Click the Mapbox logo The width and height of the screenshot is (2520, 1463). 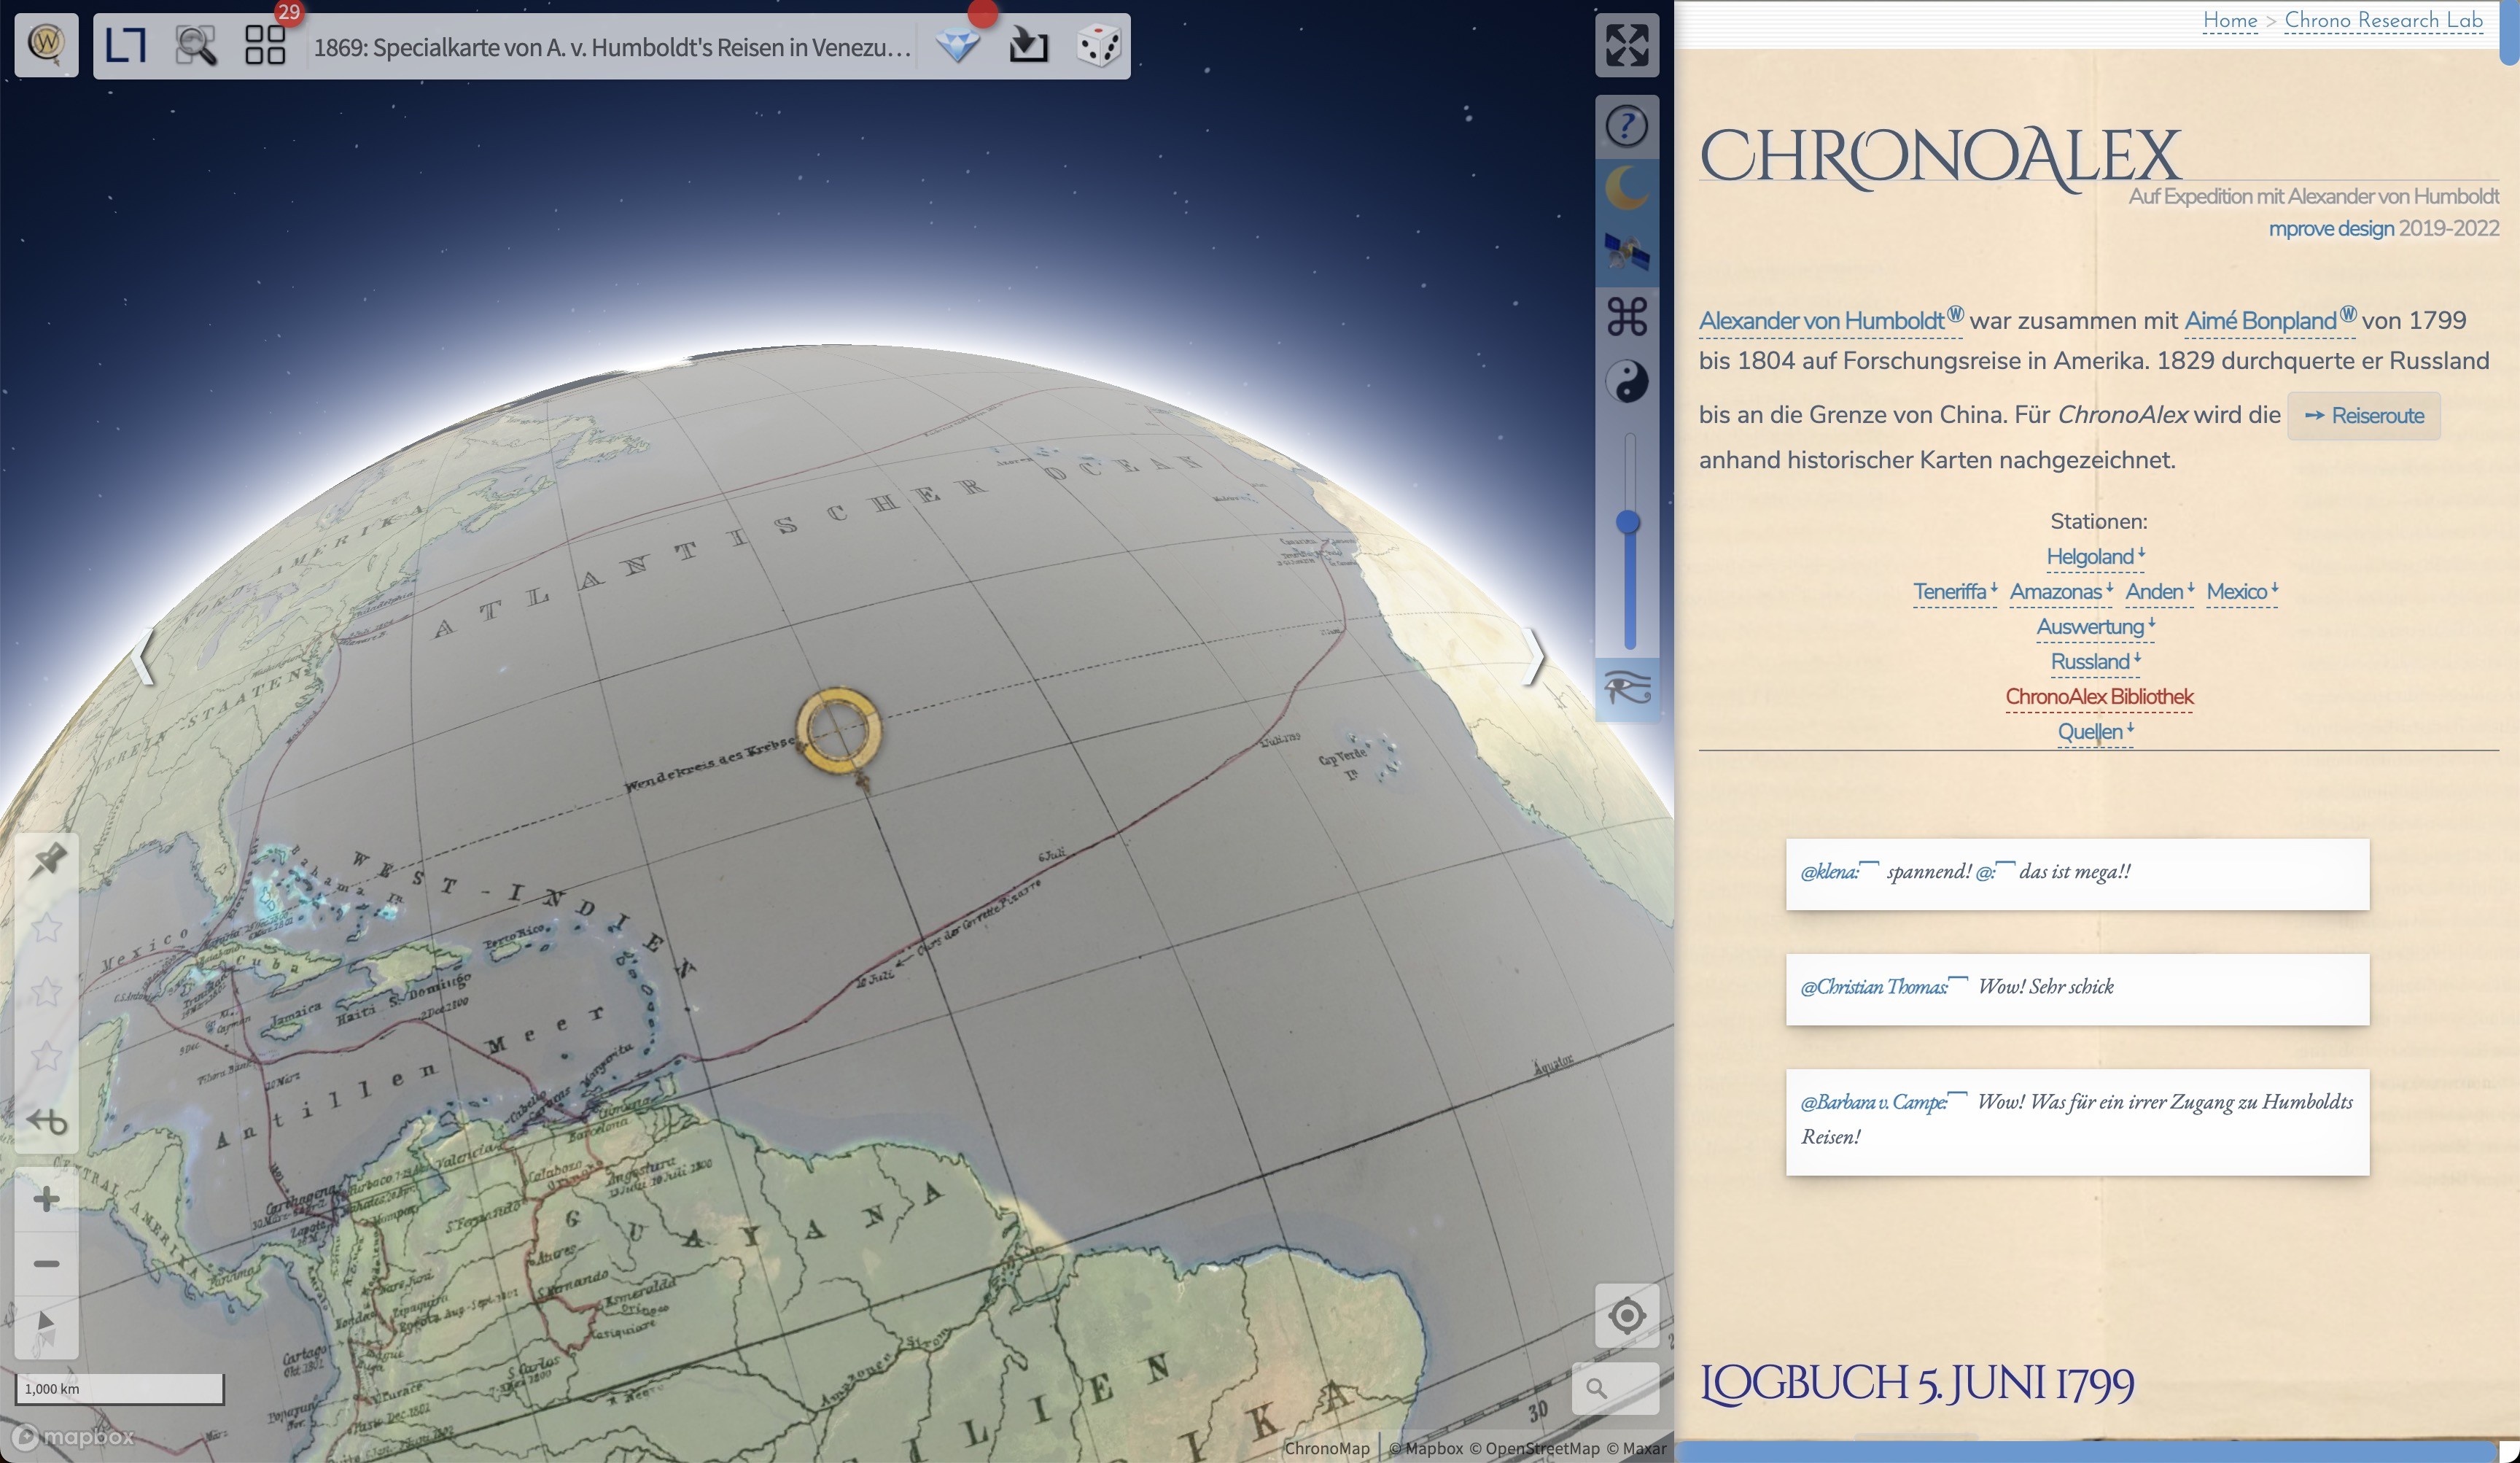point(74,1437)
